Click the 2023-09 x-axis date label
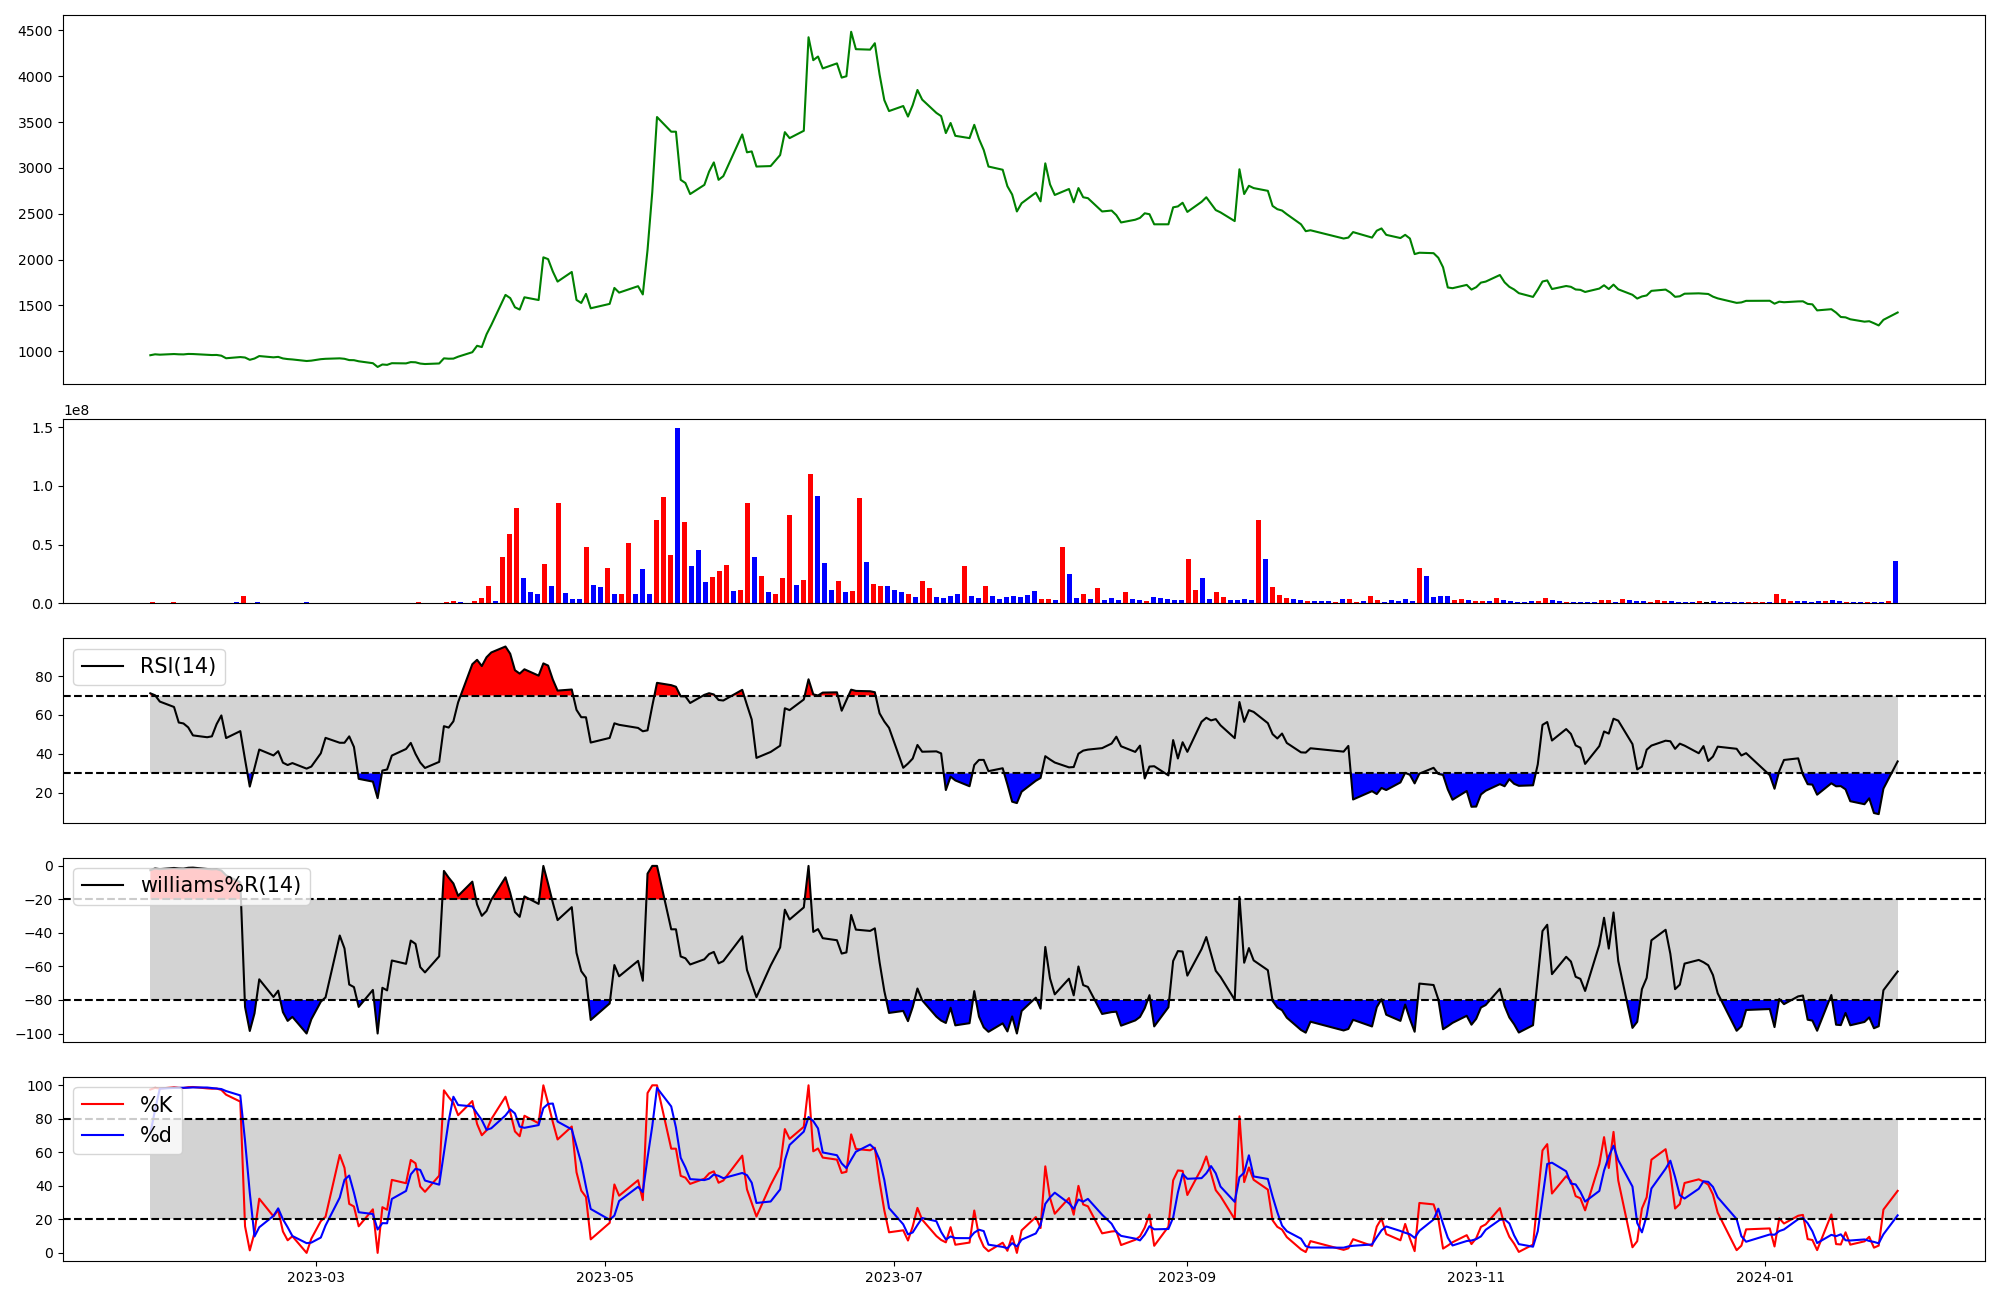The height and width of the screenshot is (1300, 2000). [1186, 1277]
